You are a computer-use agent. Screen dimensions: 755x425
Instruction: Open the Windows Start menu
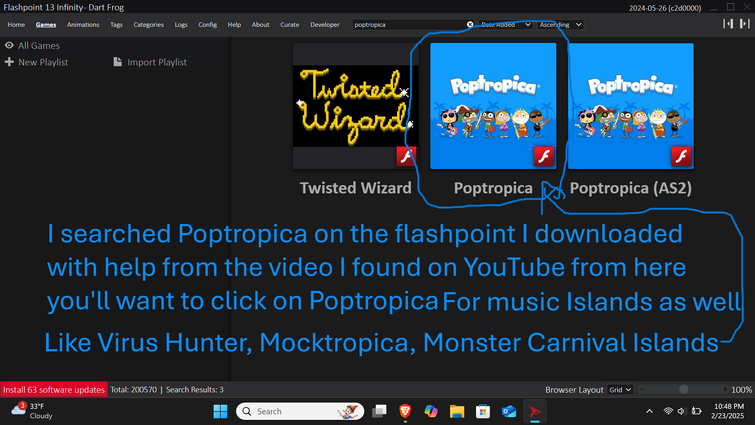(221, 412)
